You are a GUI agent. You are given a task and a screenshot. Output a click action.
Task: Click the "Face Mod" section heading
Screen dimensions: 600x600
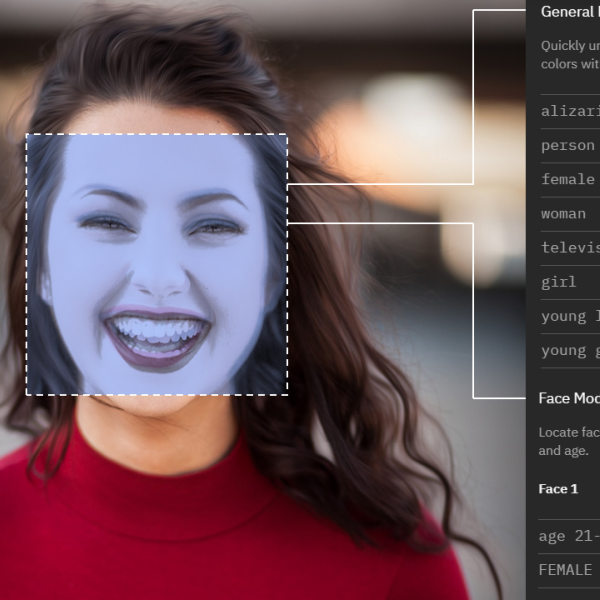569,398
